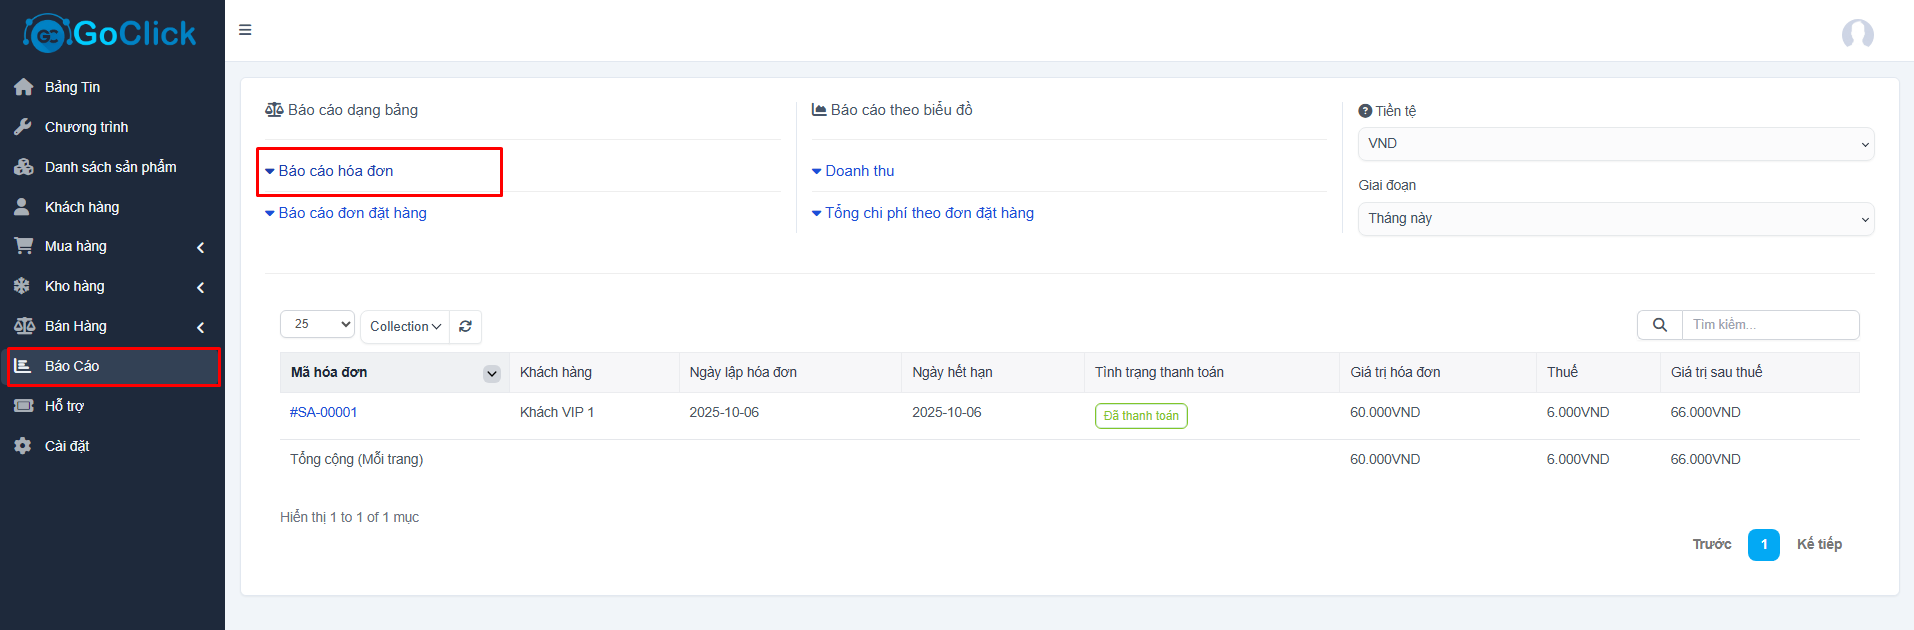
Task: Open invoice #SA-00001 link
Action: 323,412
